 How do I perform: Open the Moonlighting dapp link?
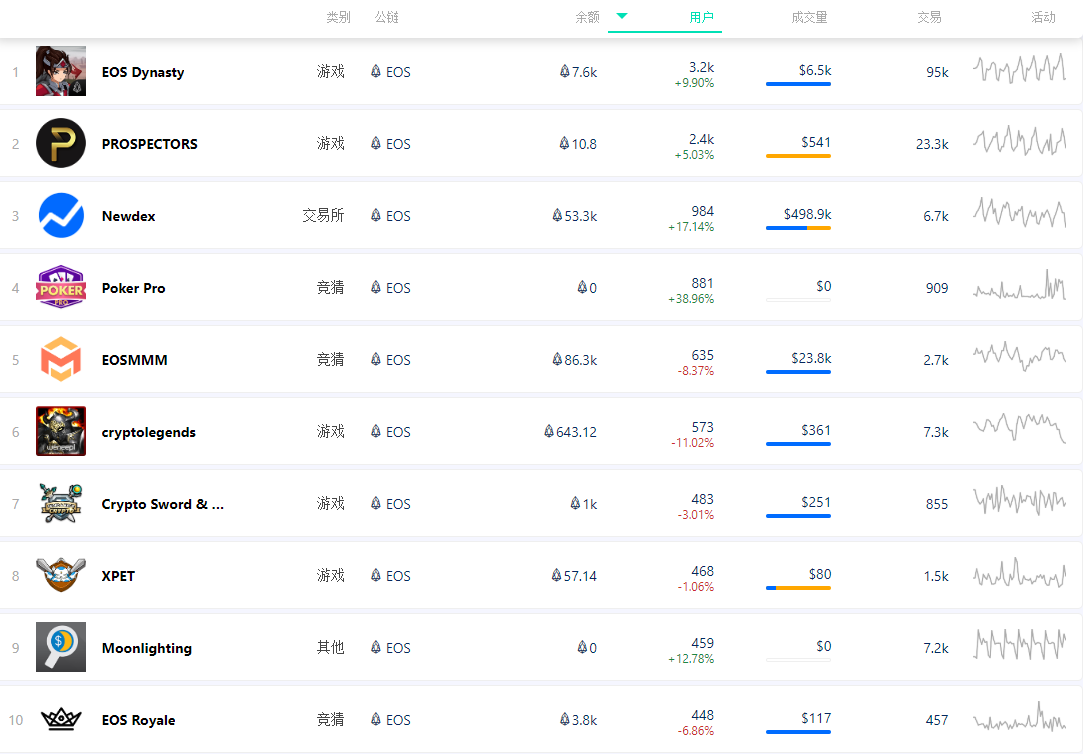(x=146, y=648)
